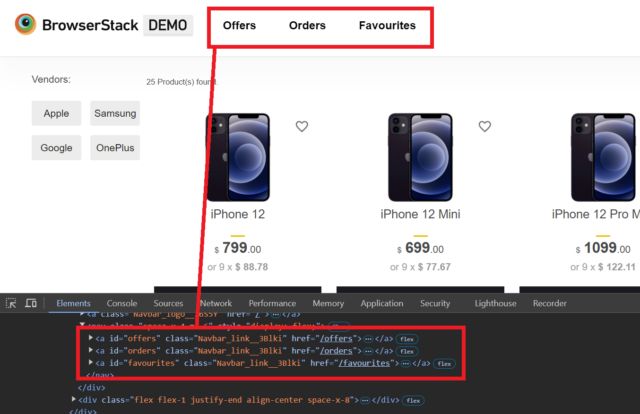This screenshot has width=640, height=414.
Task: Open the Console tab in DevTools
Action: tap(122, 303)
